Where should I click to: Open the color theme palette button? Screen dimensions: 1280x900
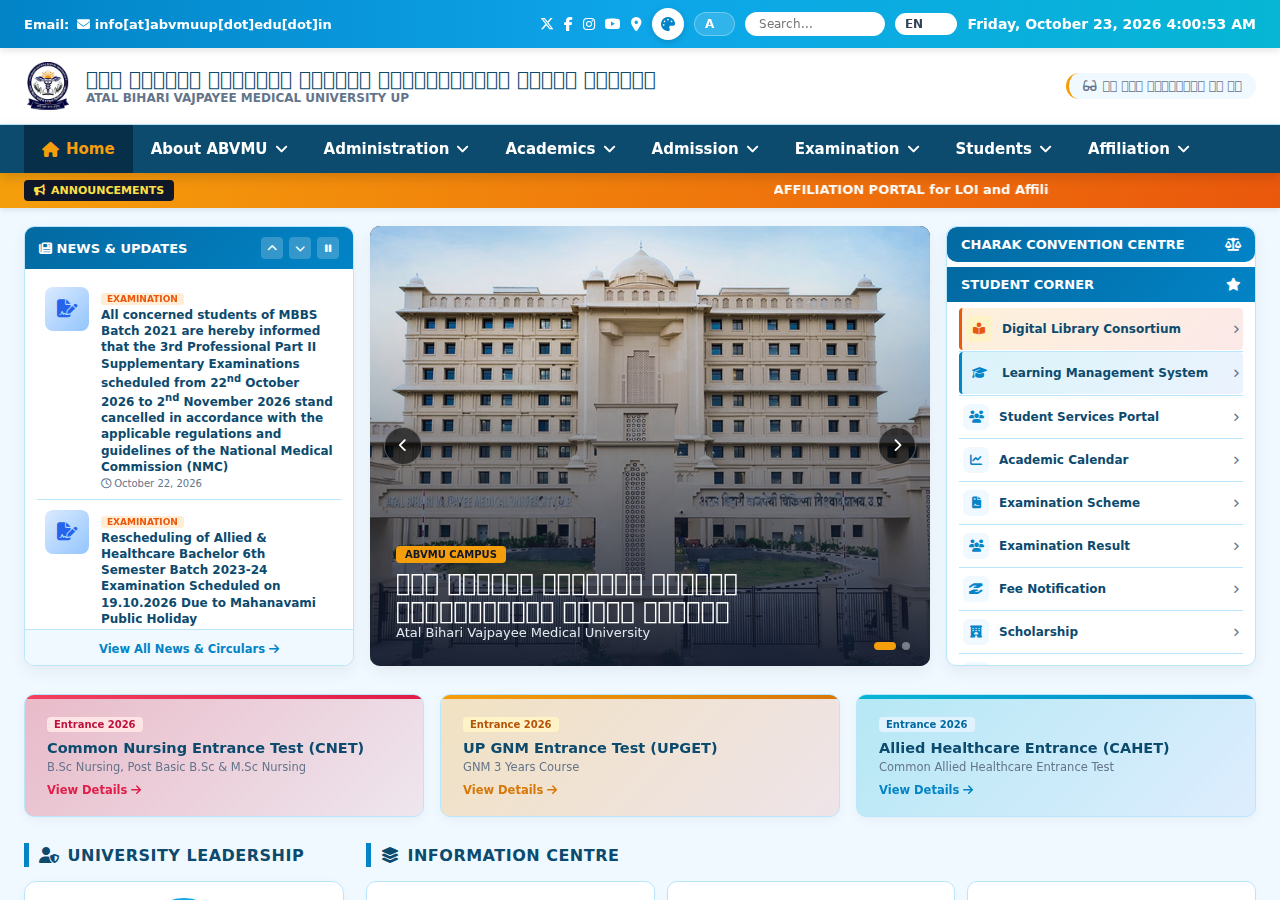point(668,24)
